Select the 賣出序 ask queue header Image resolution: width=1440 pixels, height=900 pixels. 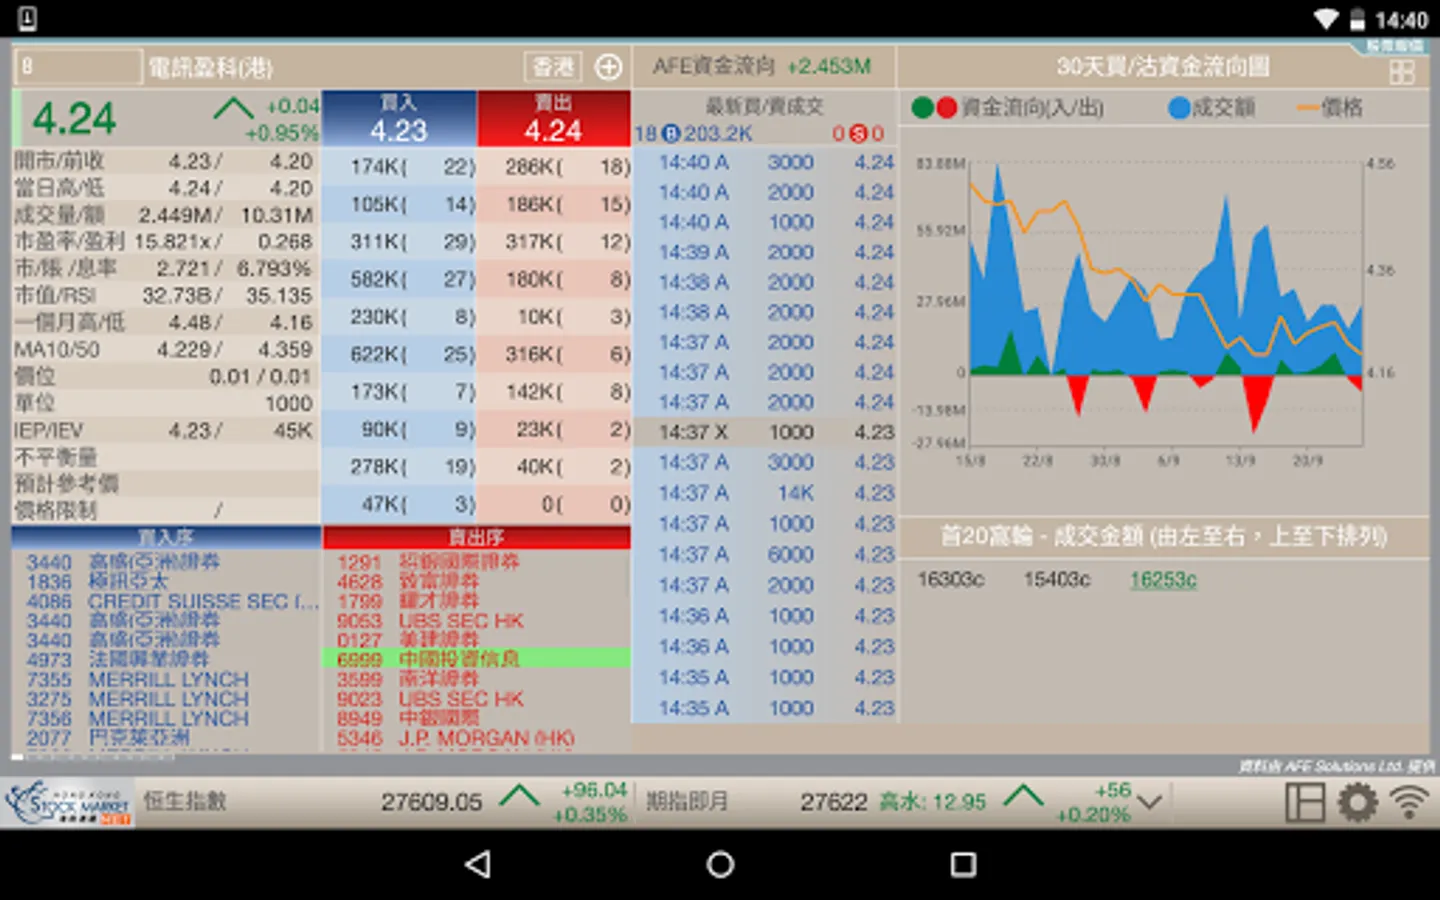(x=476, y=537)
